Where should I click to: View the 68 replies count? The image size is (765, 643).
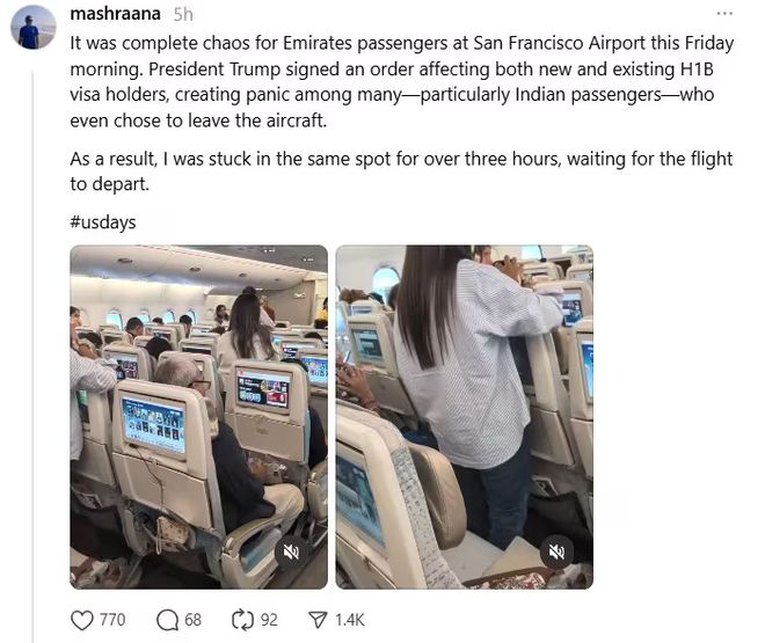pyautogui.click(x=193, y=620)
